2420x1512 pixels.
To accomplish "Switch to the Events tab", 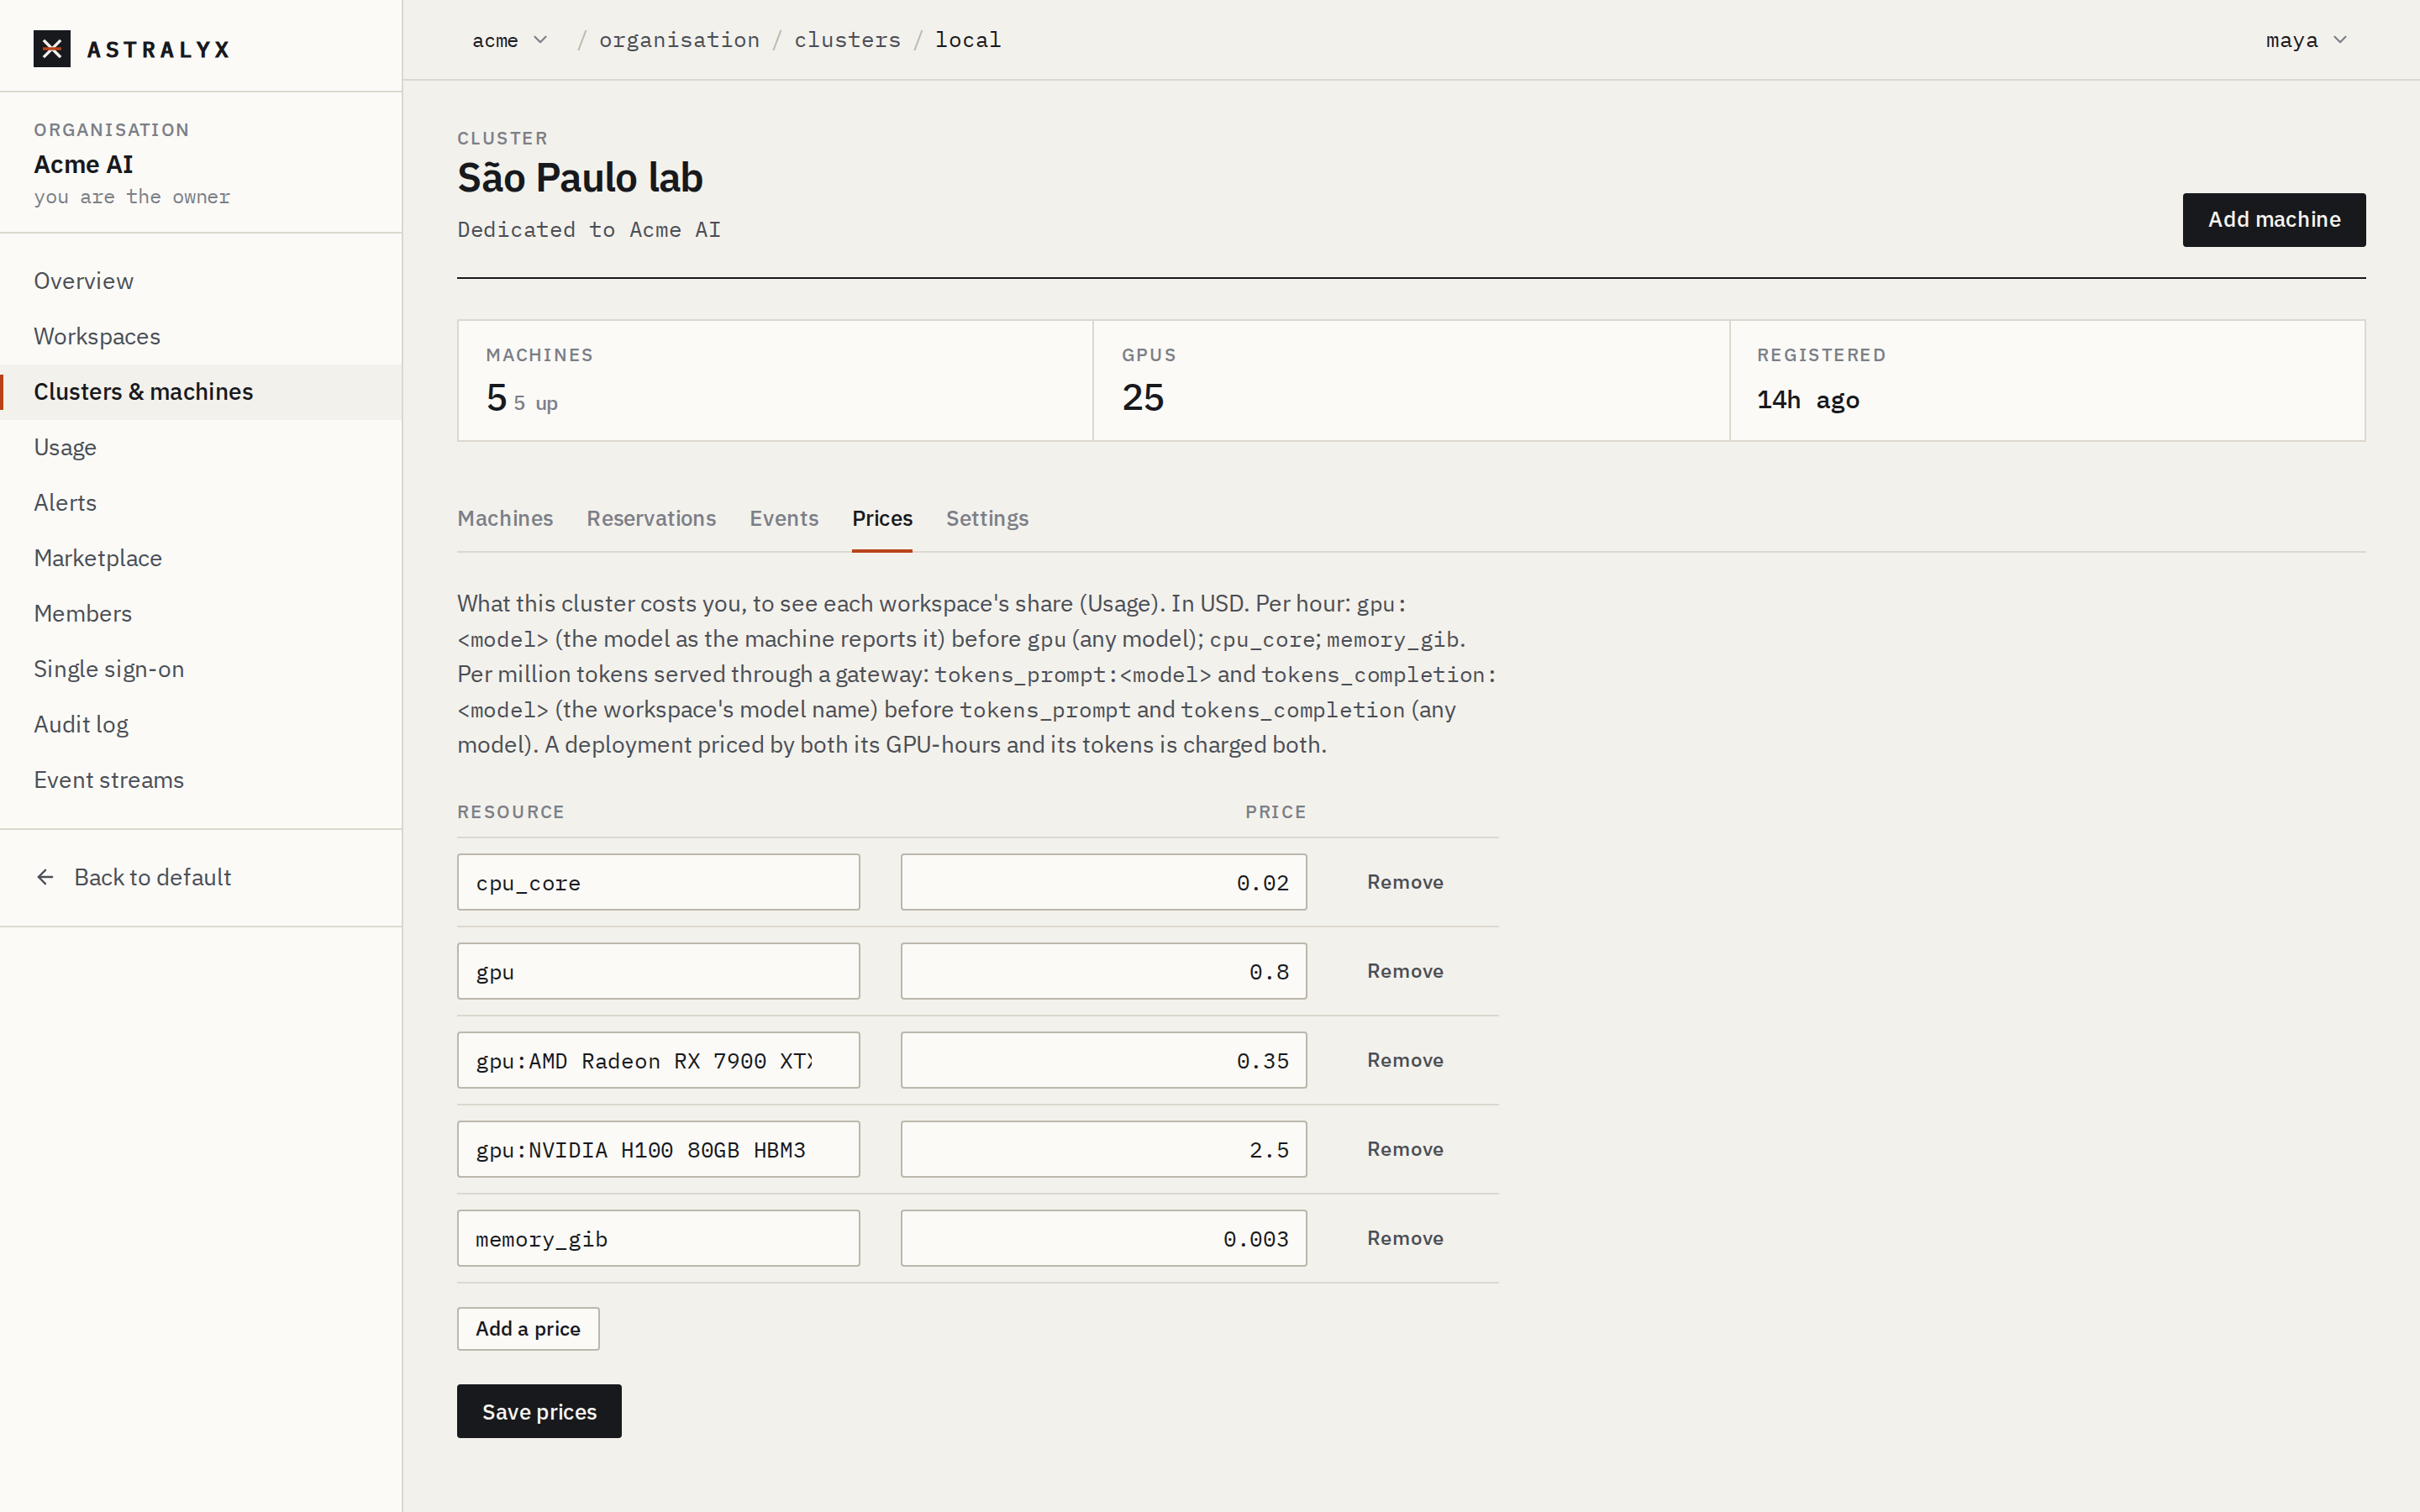I will point(784,518).
